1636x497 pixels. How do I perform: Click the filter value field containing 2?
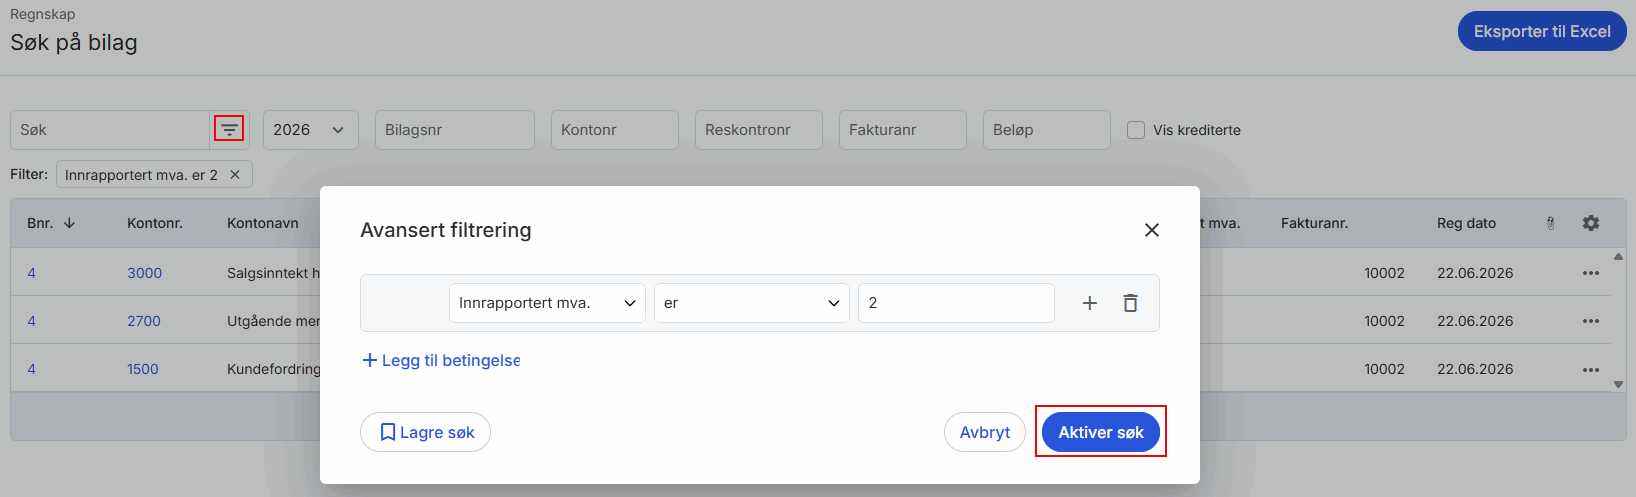(956, 303)
